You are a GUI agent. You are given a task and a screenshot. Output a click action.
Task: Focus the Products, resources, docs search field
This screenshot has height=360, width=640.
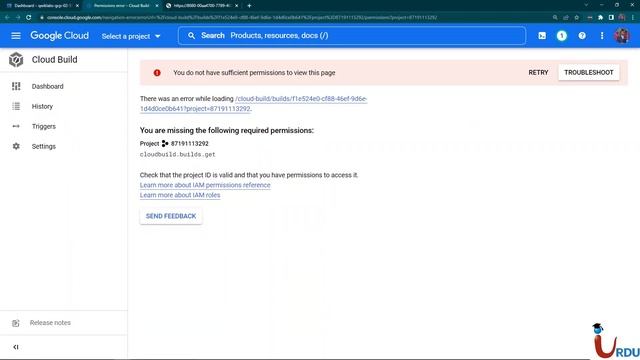click(x=352, y=36)
